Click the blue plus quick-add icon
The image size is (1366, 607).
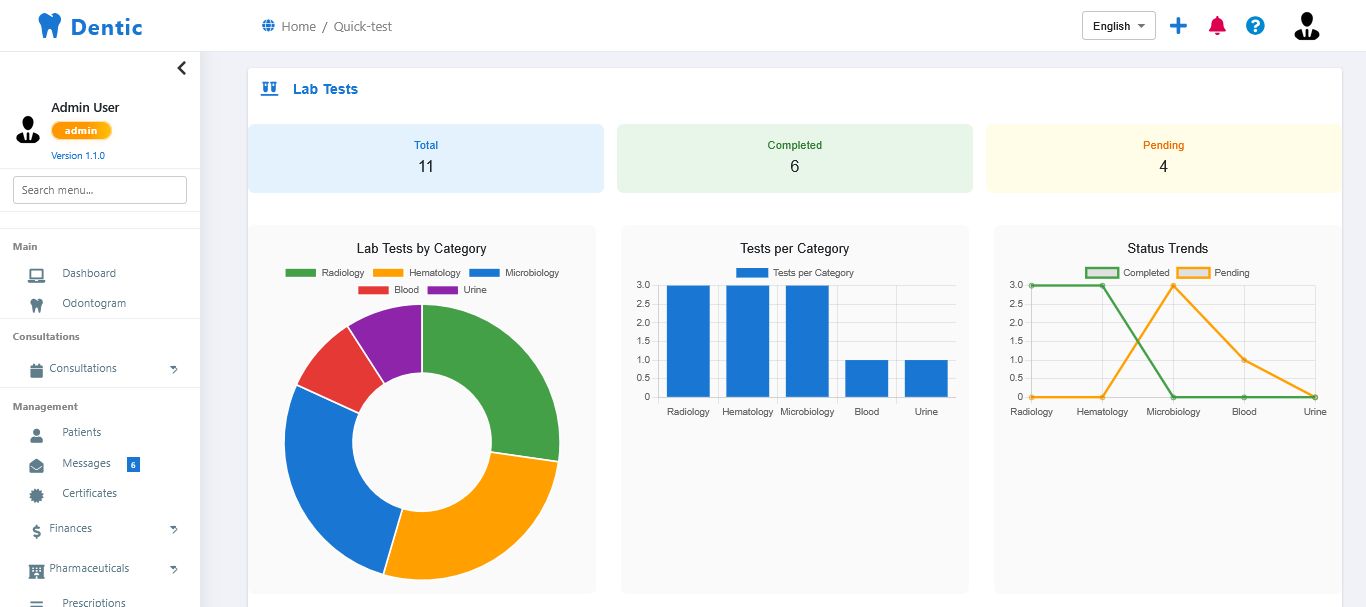click(1178, 26)
